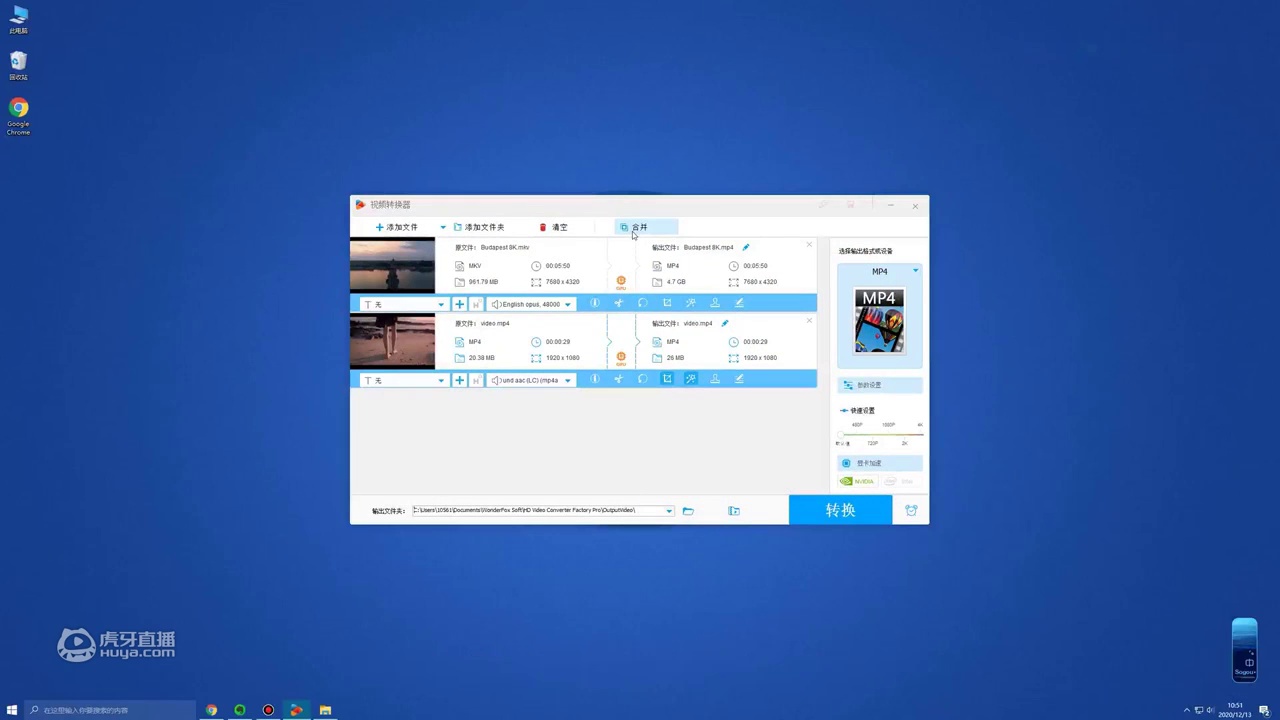
Task: Click the NVIDIA acceleration badge
Action: pos(857,481)
